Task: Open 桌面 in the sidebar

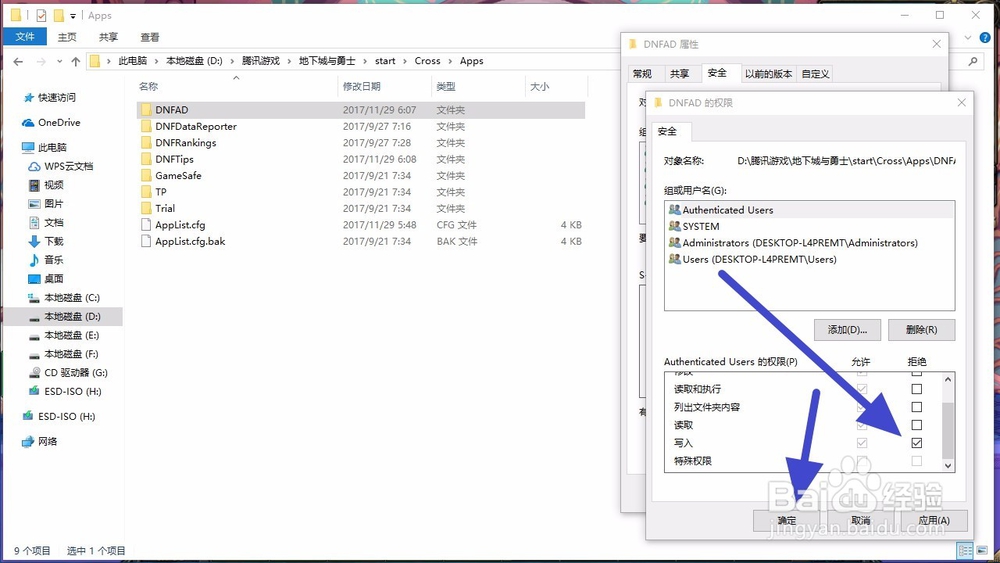Action: [x=47, y=279]
